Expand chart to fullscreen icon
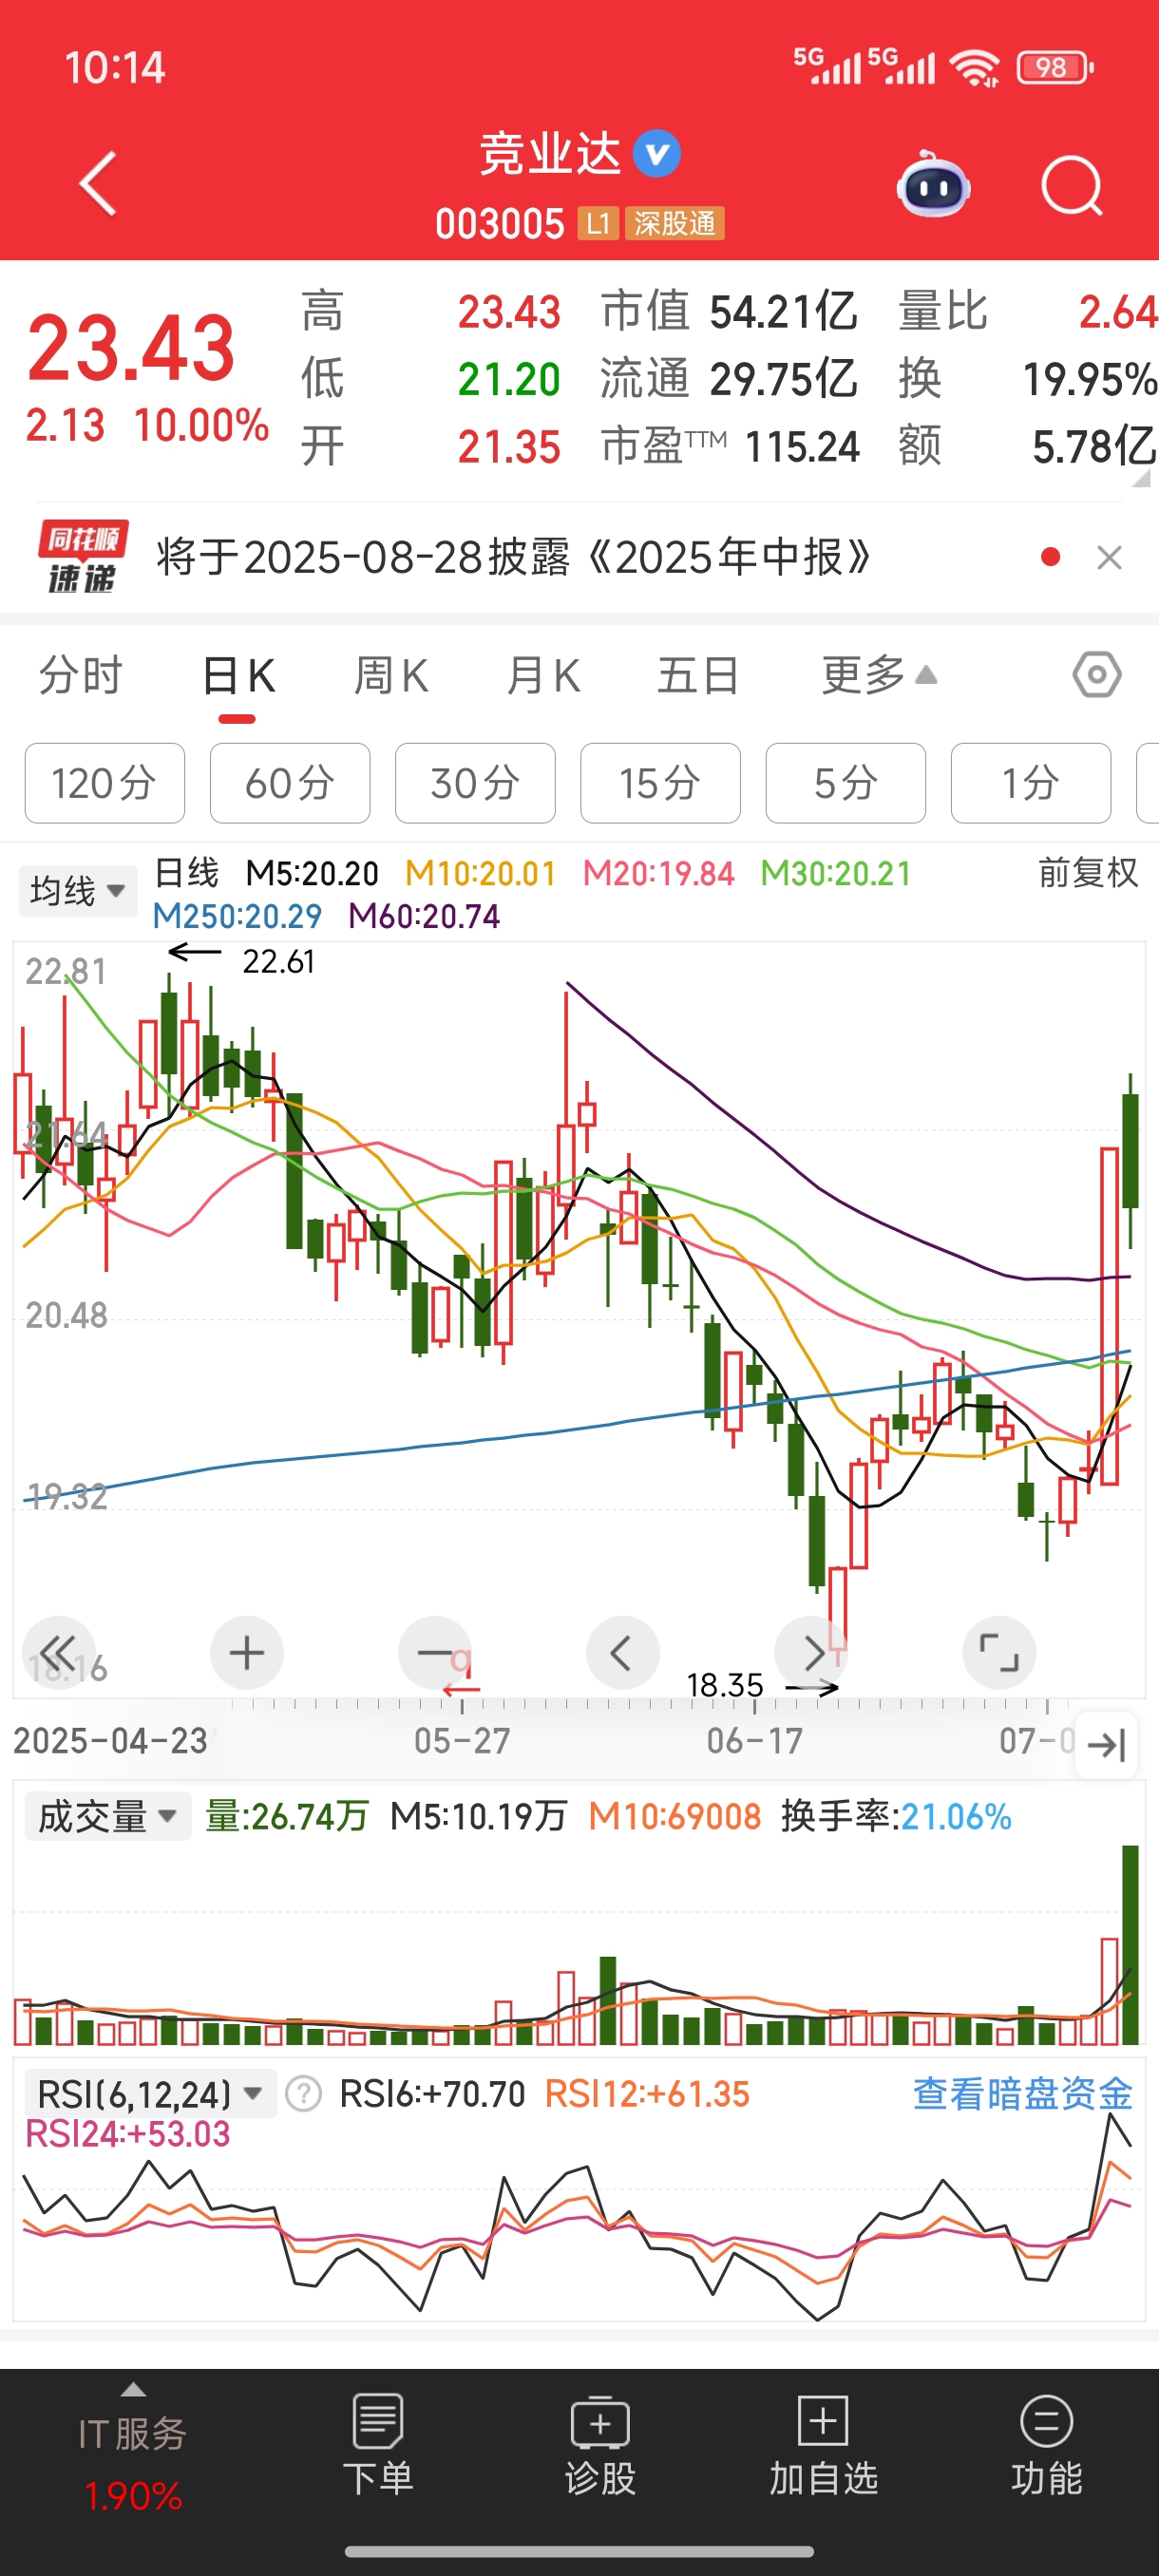Image resolution: width=1159 pixels, height=2576 pixels. point(999,1652)
